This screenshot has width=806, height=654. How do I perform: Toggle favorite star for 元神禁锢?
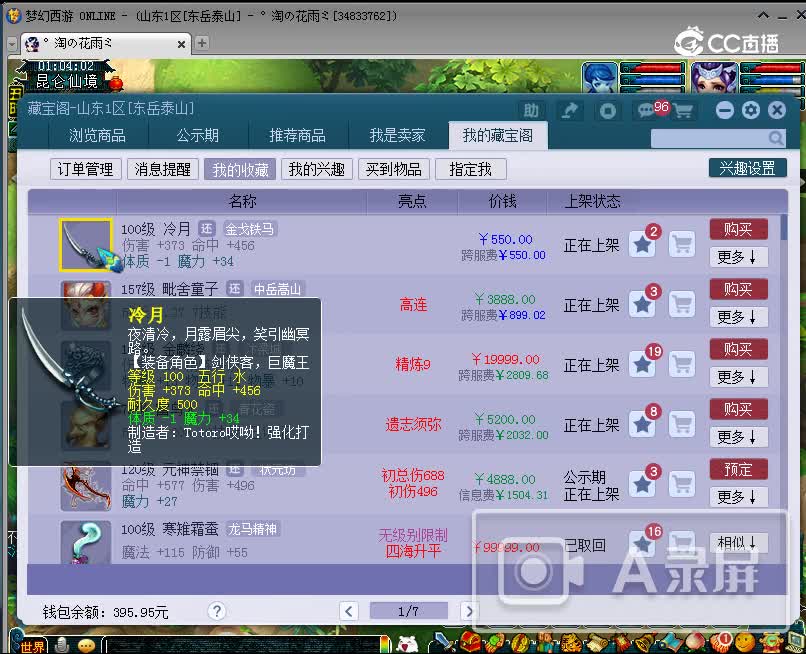point(642,484)
